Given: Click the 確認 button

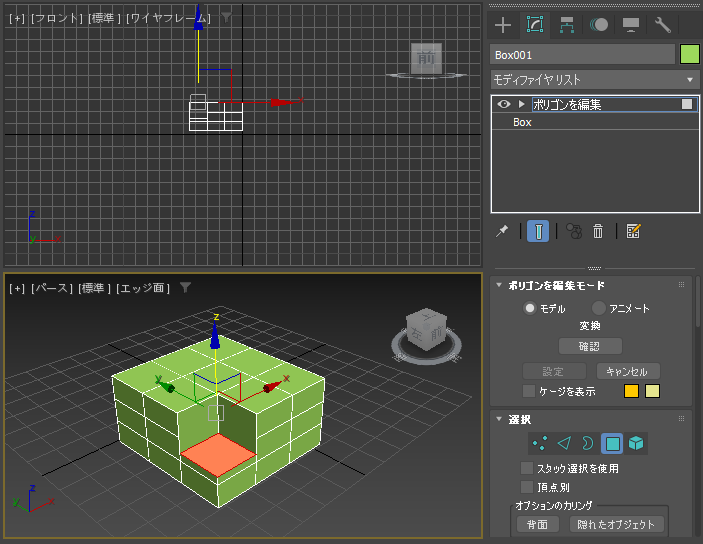Looking at the screenshot, I should click(x=590, y=346).
